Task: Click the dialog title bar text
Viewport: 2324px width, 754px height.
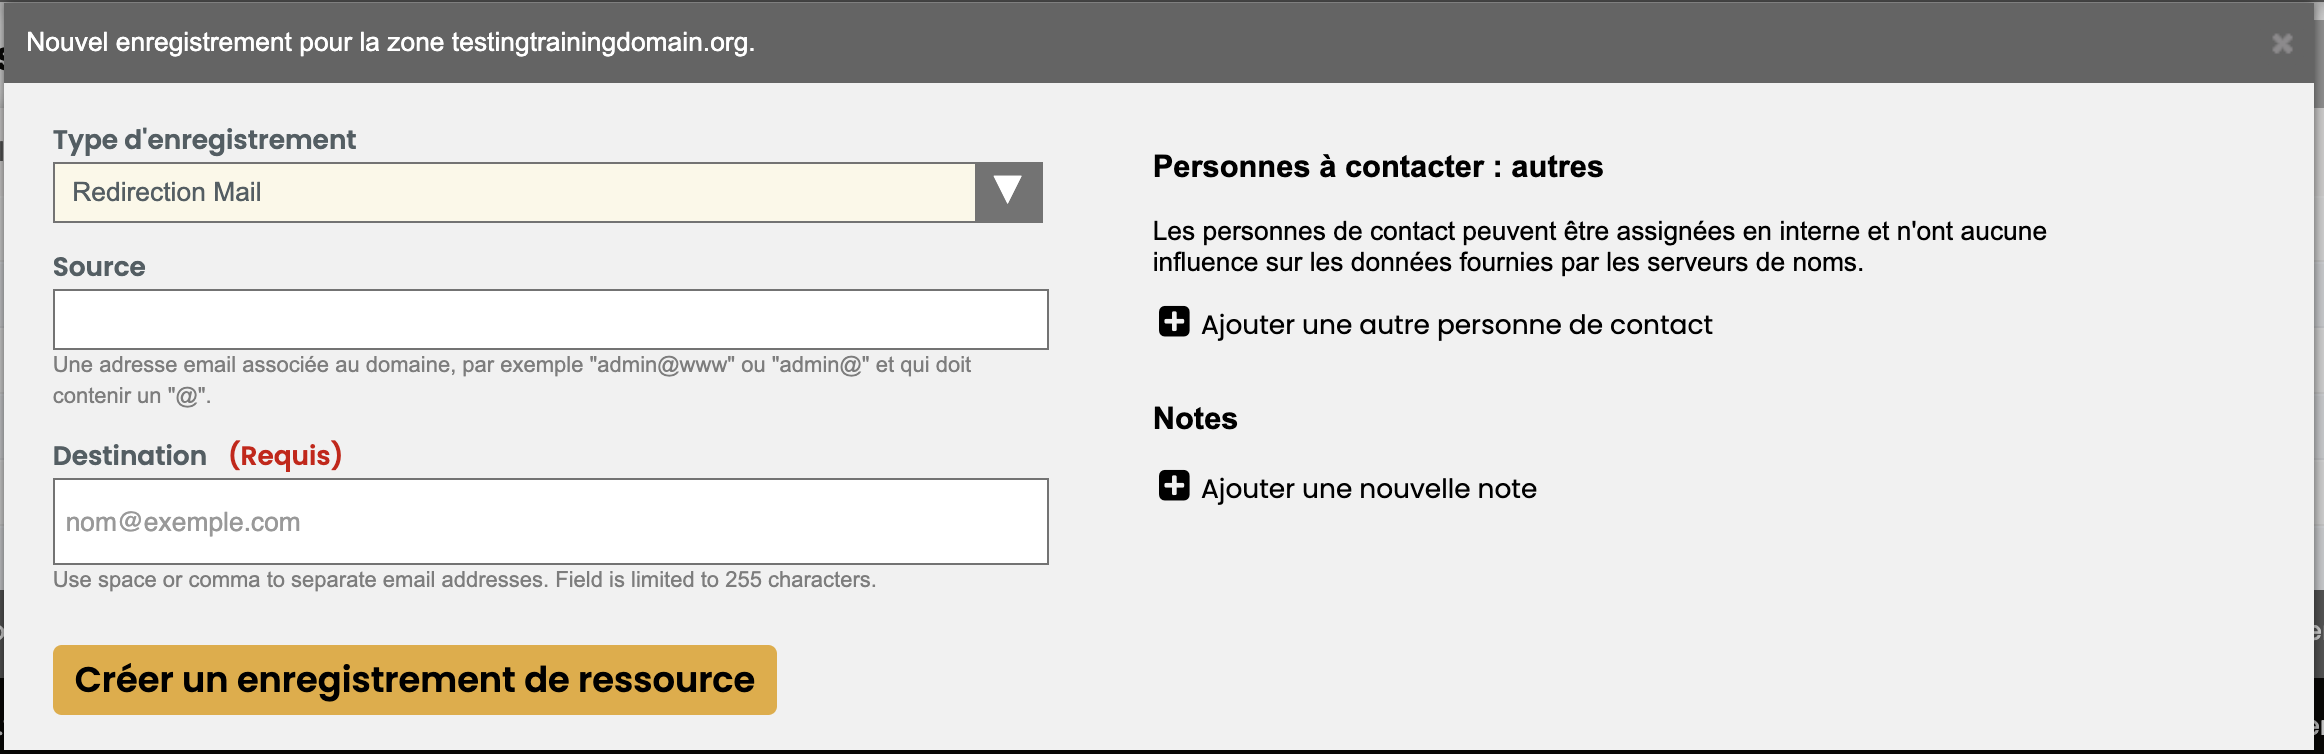Action: 390,43
